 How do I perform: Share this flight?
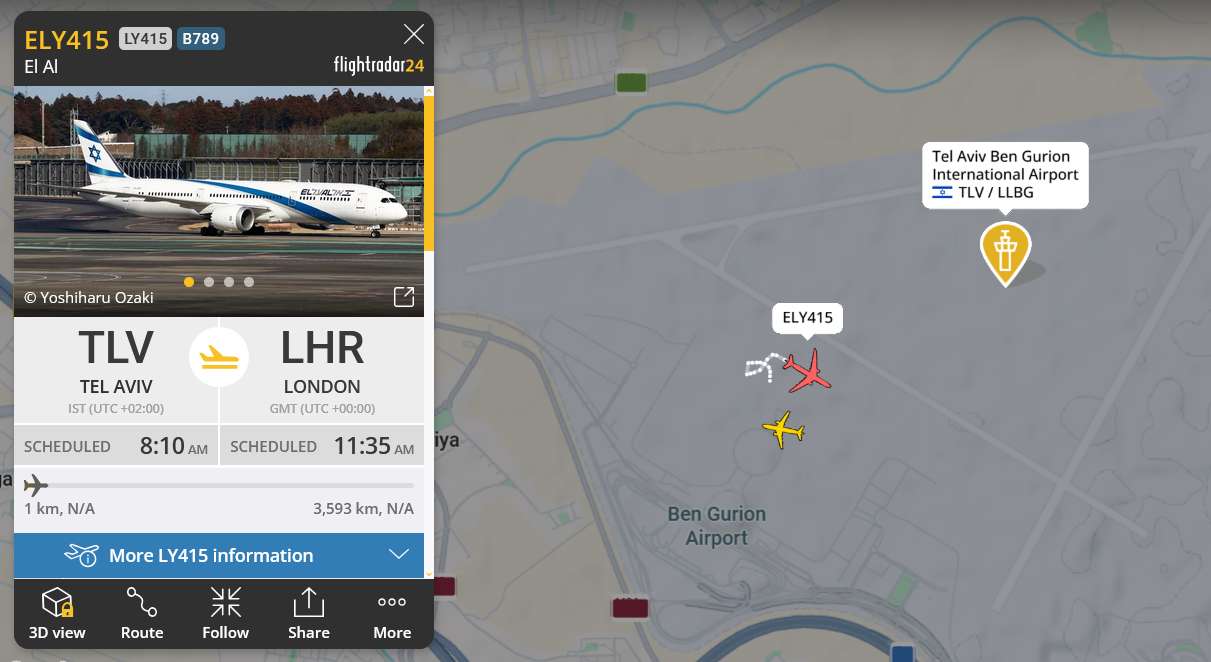[x=309, y=613]
